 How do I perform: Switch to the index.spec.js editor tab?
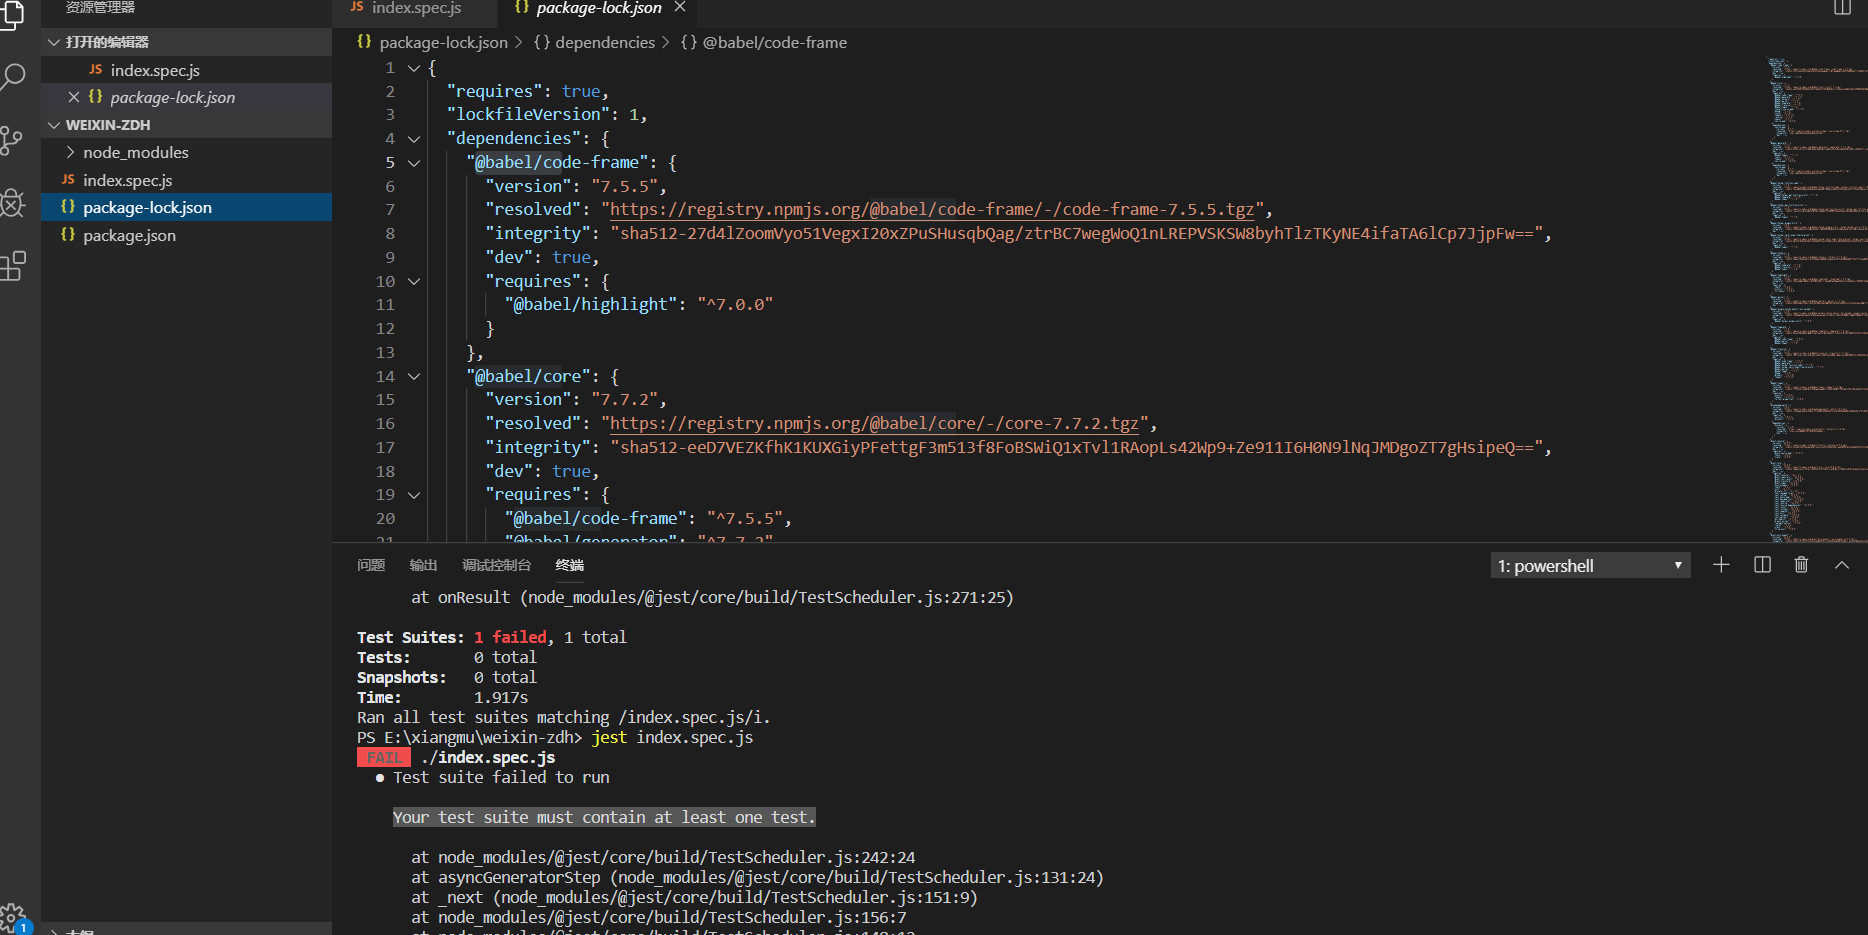pos(415,9)
